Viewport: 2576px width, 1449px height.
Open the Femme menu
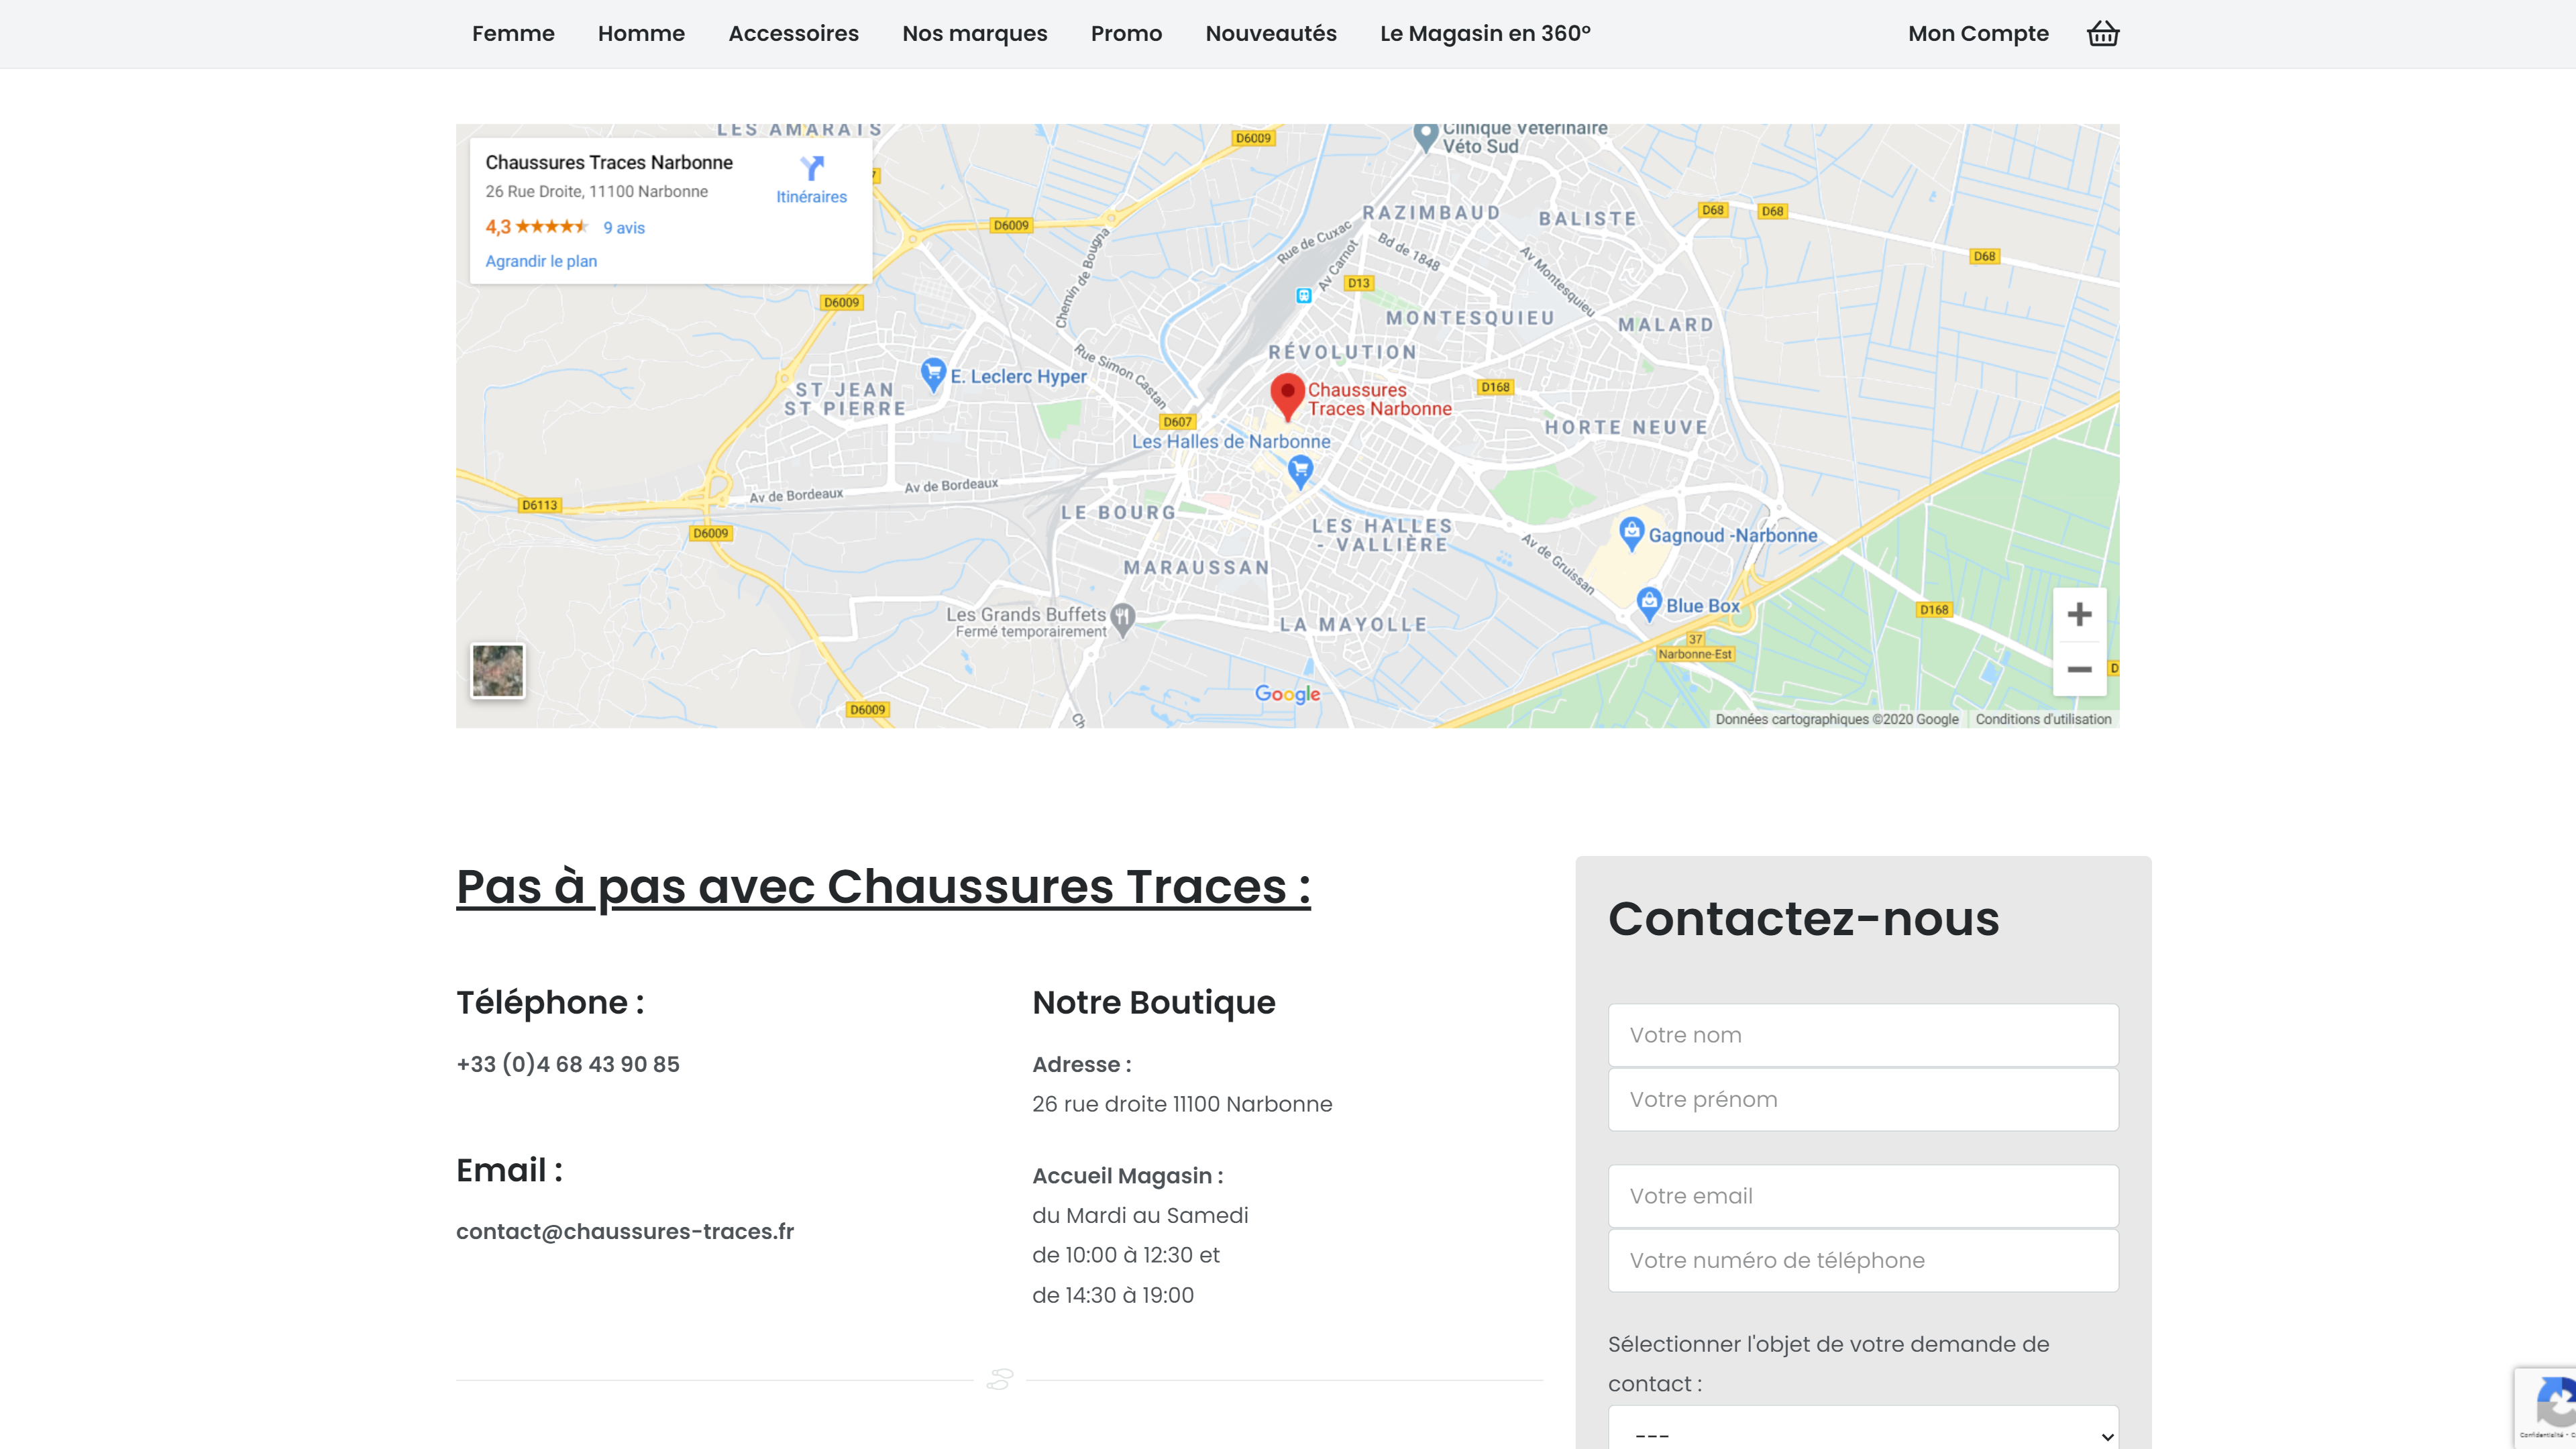(x=513, y=33)
